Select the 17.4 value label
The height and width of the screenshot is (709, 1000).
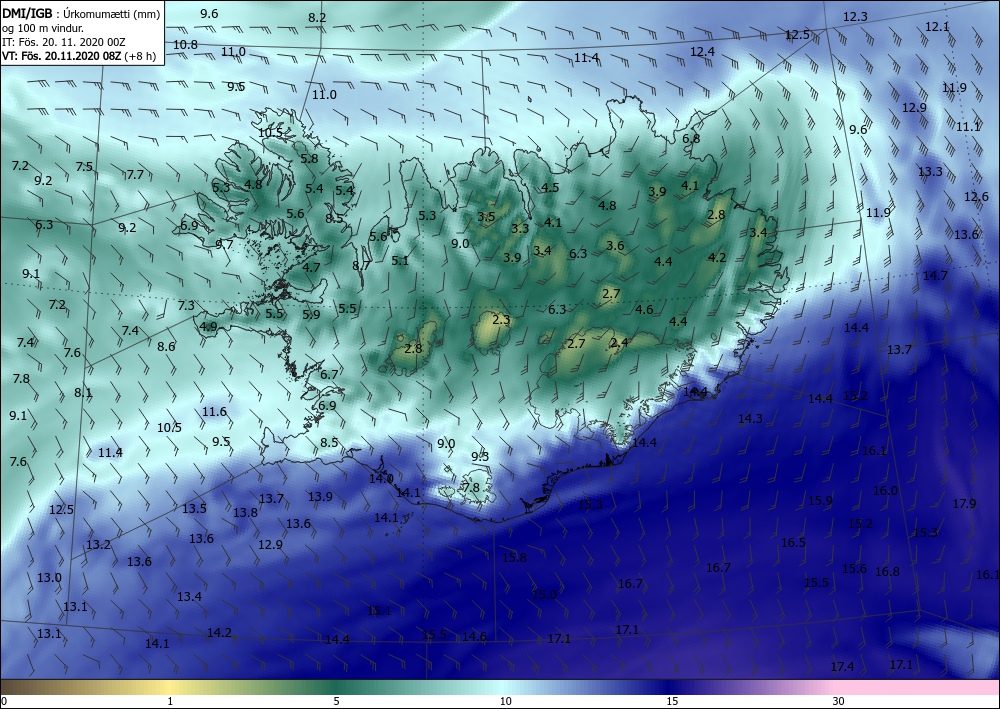click(x=842, y=667)
